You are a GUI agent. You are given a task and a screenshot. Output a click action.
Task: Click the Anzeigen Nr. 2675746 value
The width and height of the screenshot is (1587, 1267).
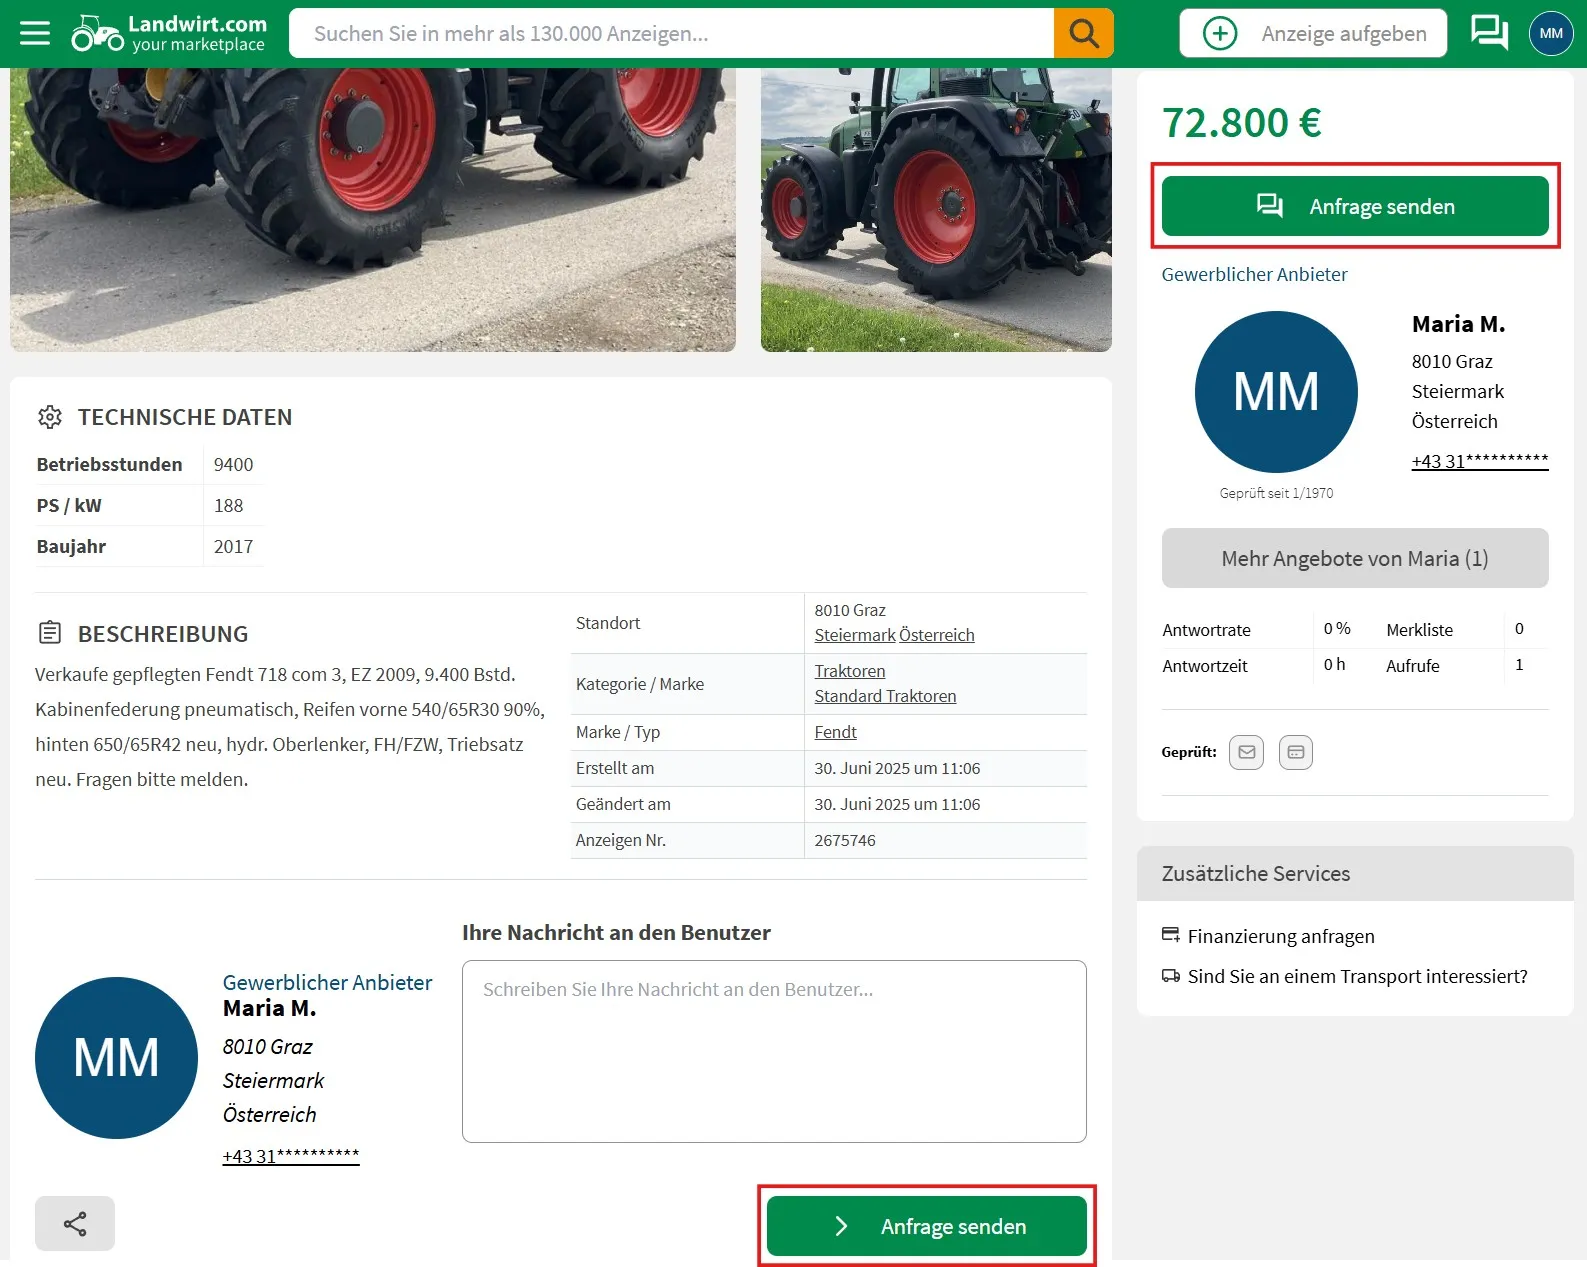pyautogui.click(x=845, y=840)
